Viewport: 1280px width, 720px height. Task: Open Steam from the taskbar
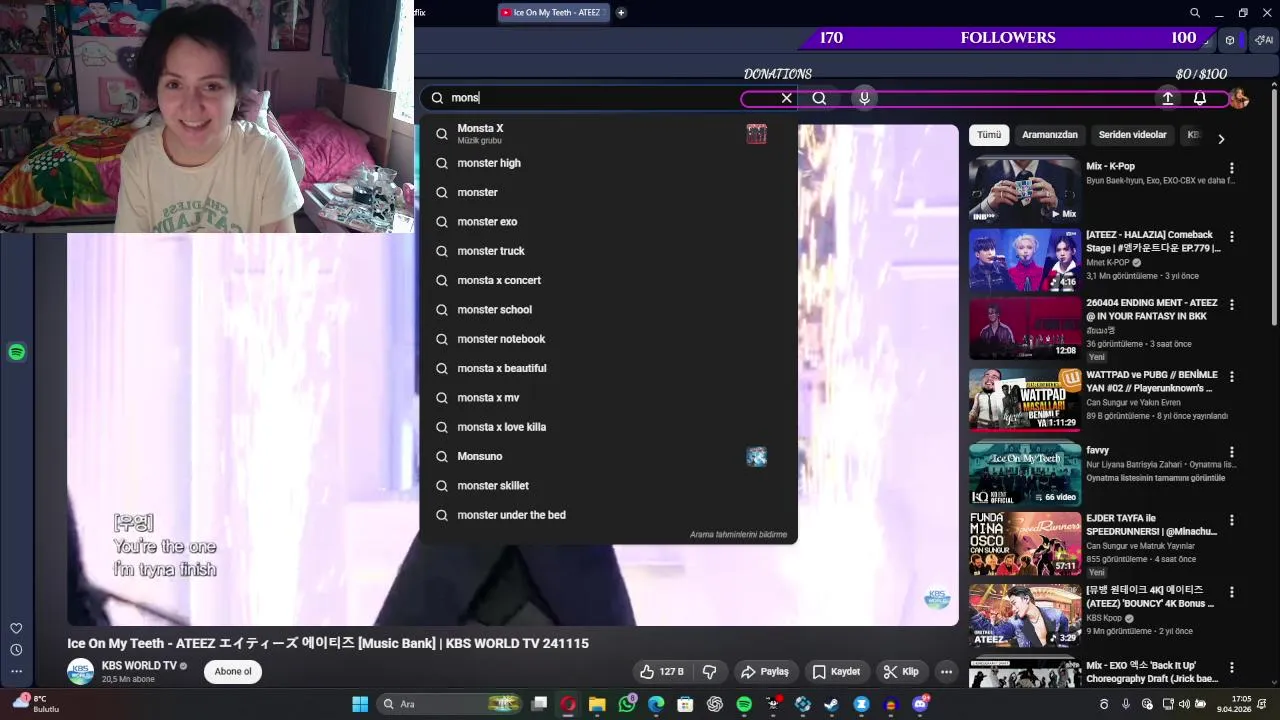click(832, 704)
